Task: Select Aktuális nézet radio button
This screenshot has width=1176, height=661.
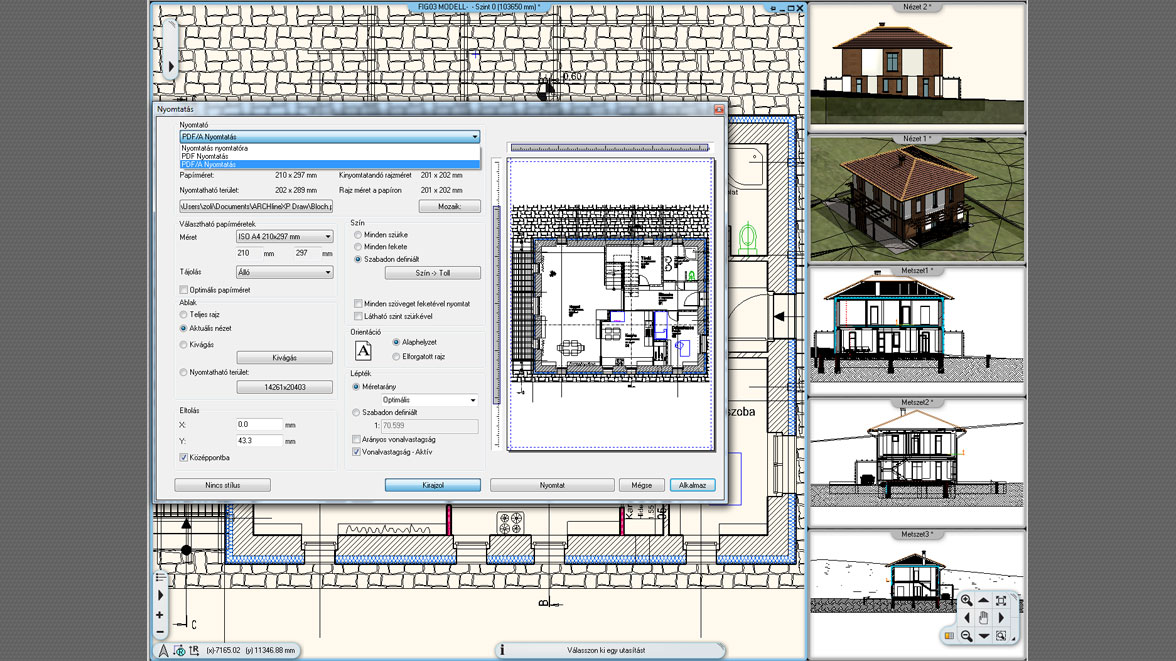Action: 184,328
